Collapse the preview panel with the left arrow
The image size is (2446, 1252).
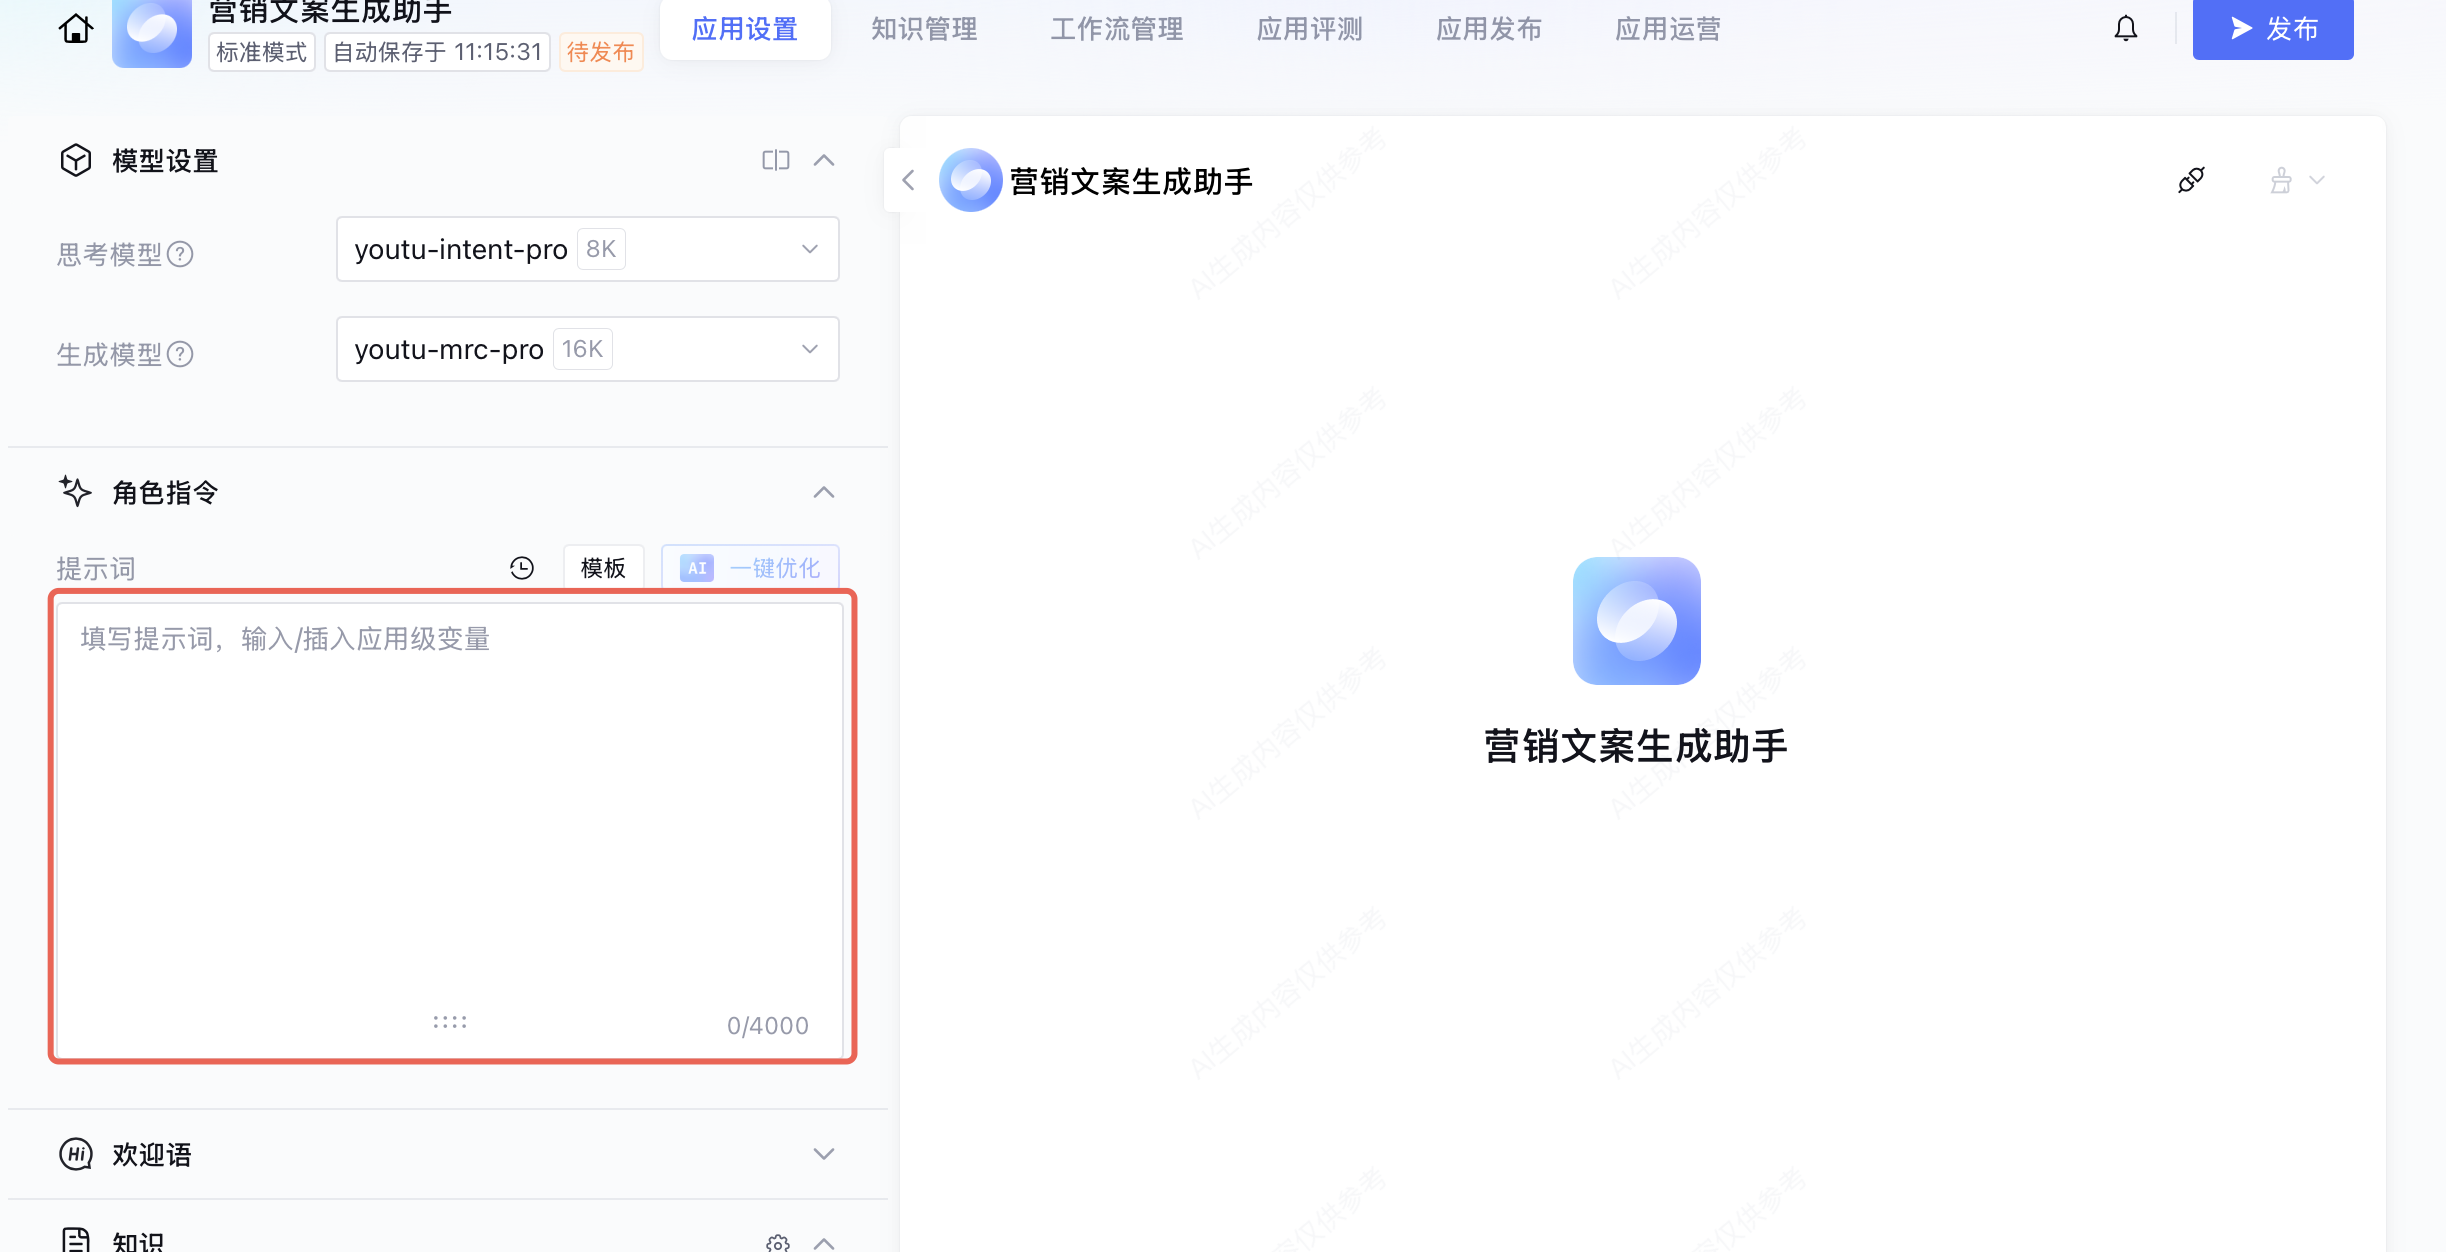pyautogui.click(x=908, y=181)
